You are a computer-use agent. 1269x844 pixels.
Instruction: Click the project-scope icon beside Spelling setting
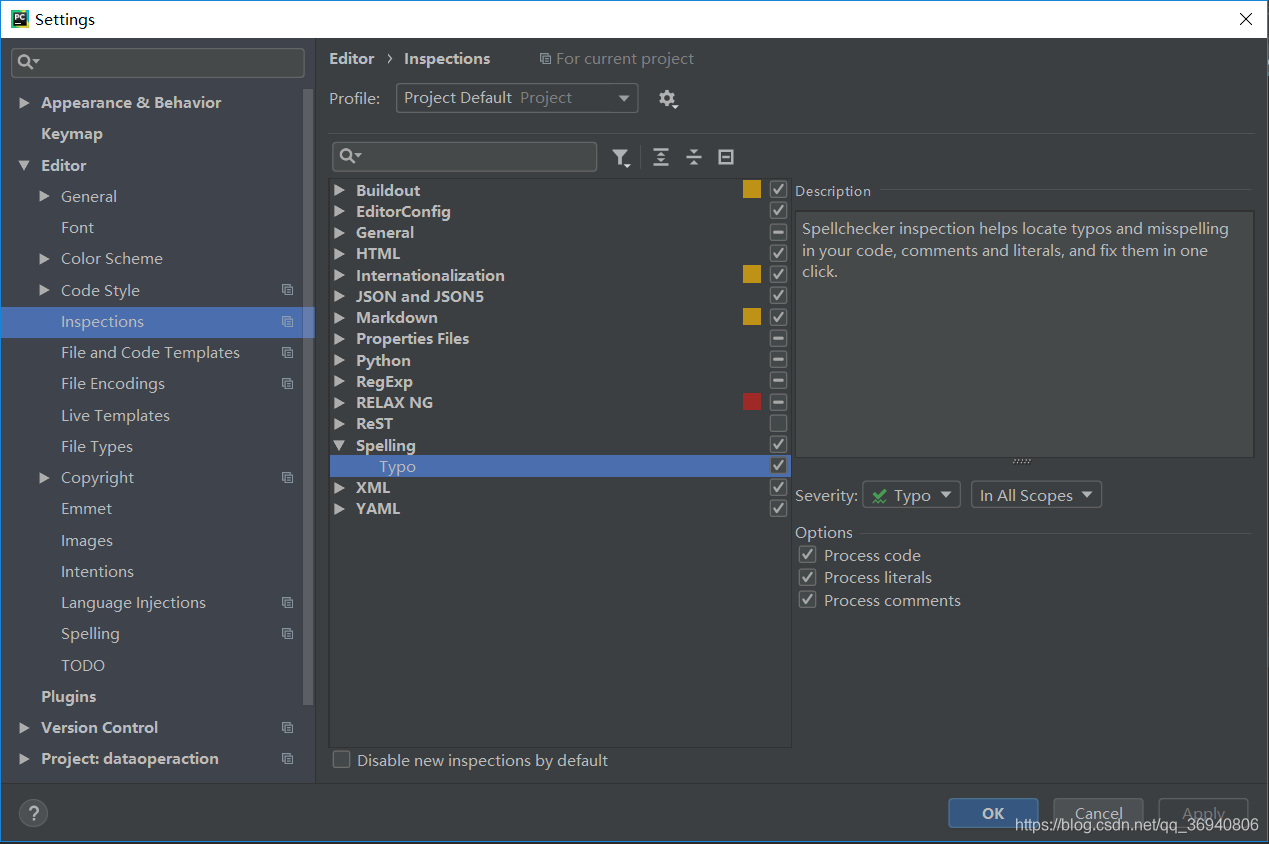(288, 634)
